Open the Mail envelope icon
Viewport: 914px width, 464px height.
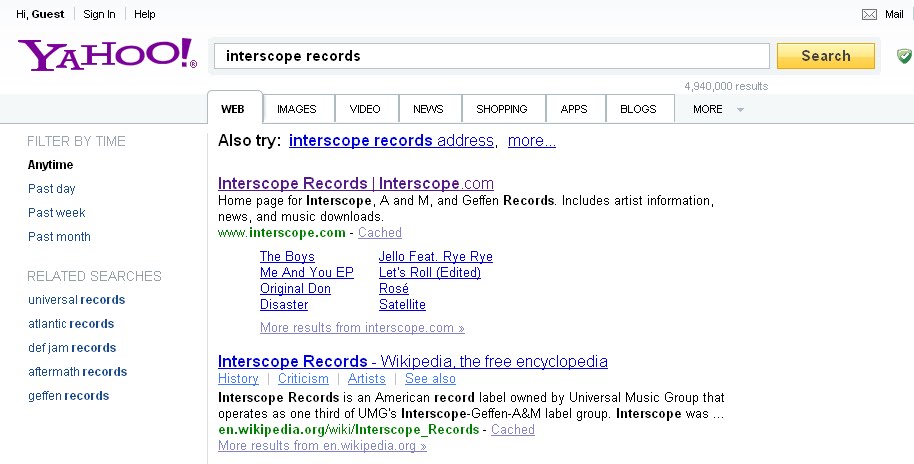pyautogui.click(x=869, y=15)
